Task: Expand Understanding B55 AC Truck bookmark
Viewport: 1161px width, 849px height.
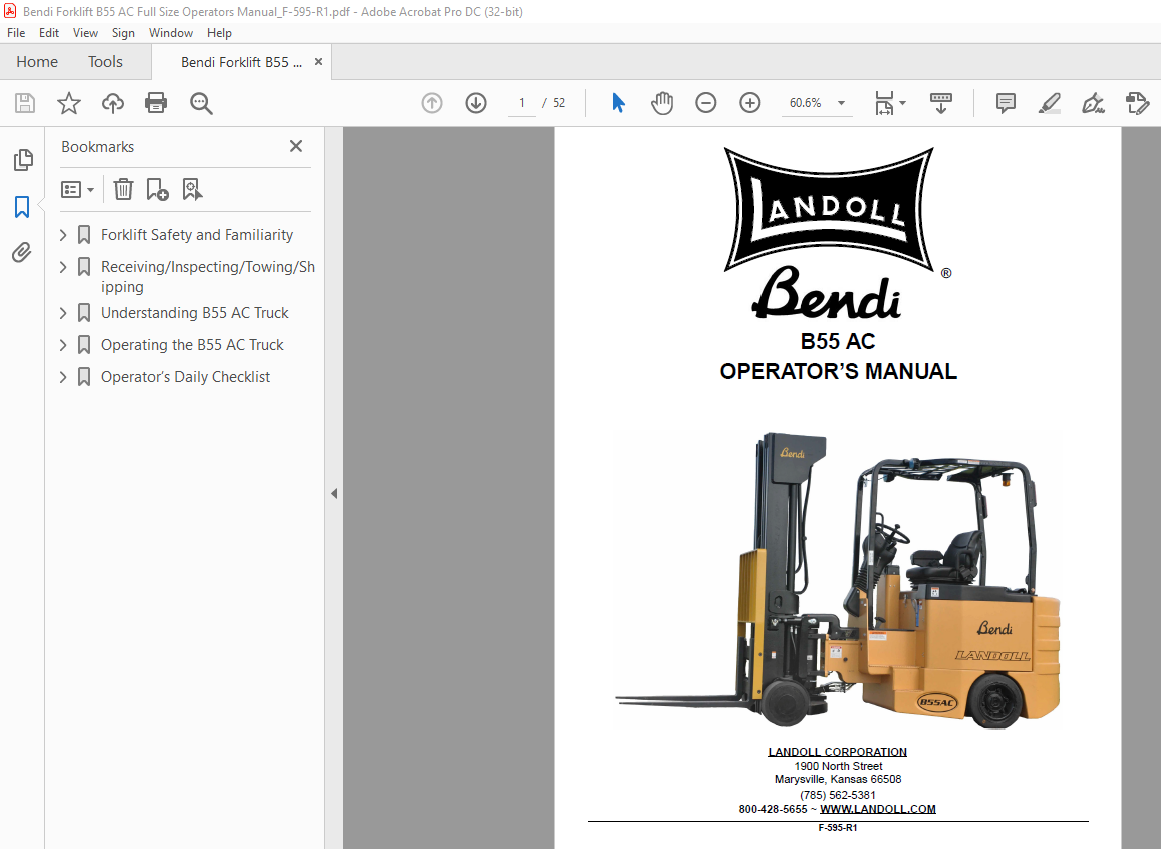Action: (63, 313)
